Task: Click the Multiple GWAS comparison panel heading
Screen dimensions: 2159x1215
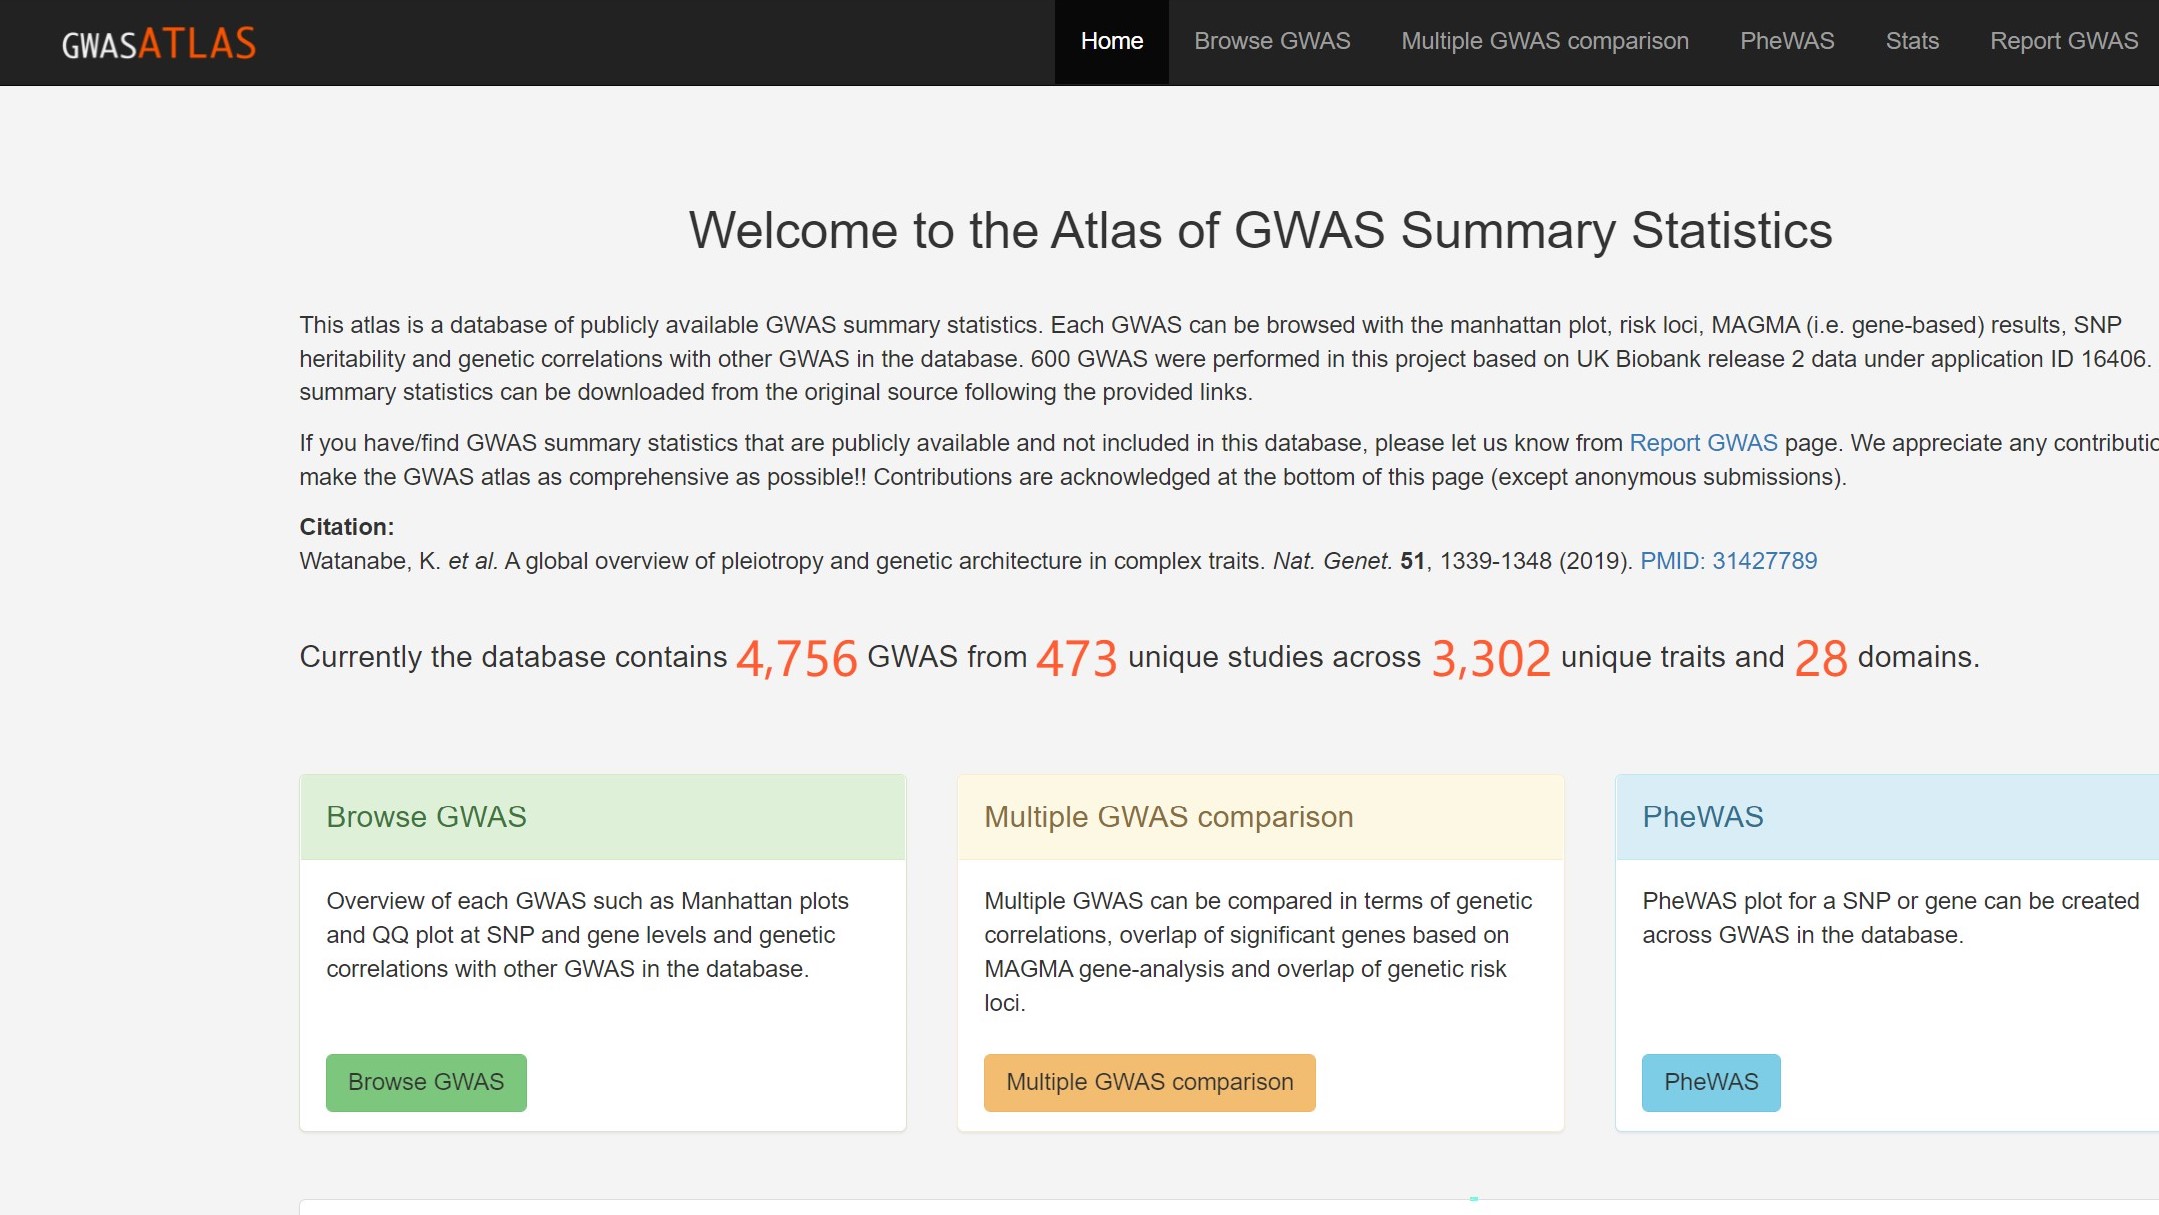Action: click(x=1168, y=817)
